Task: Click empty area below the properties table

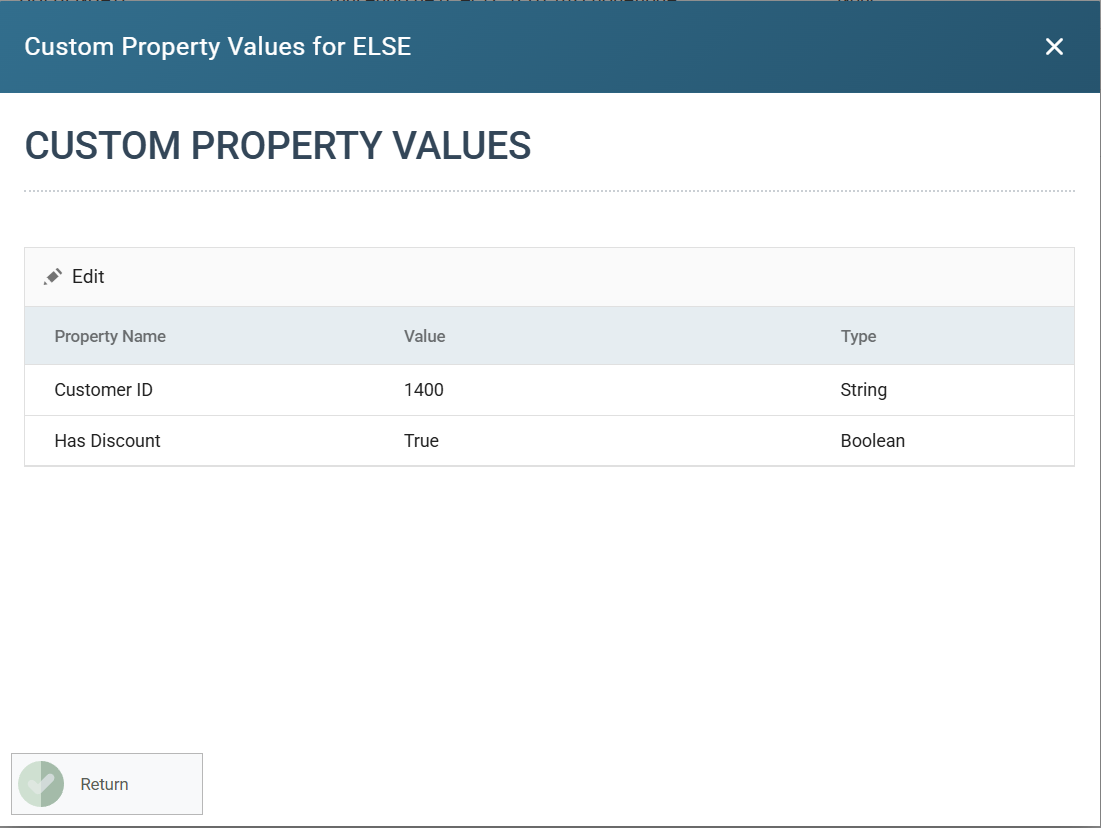Action: 549,604
